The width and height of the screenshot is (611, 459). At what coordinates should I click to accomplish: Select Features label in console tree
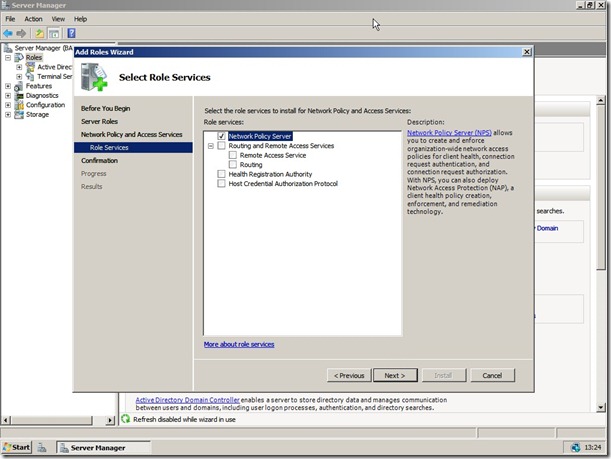click(39, 86)
